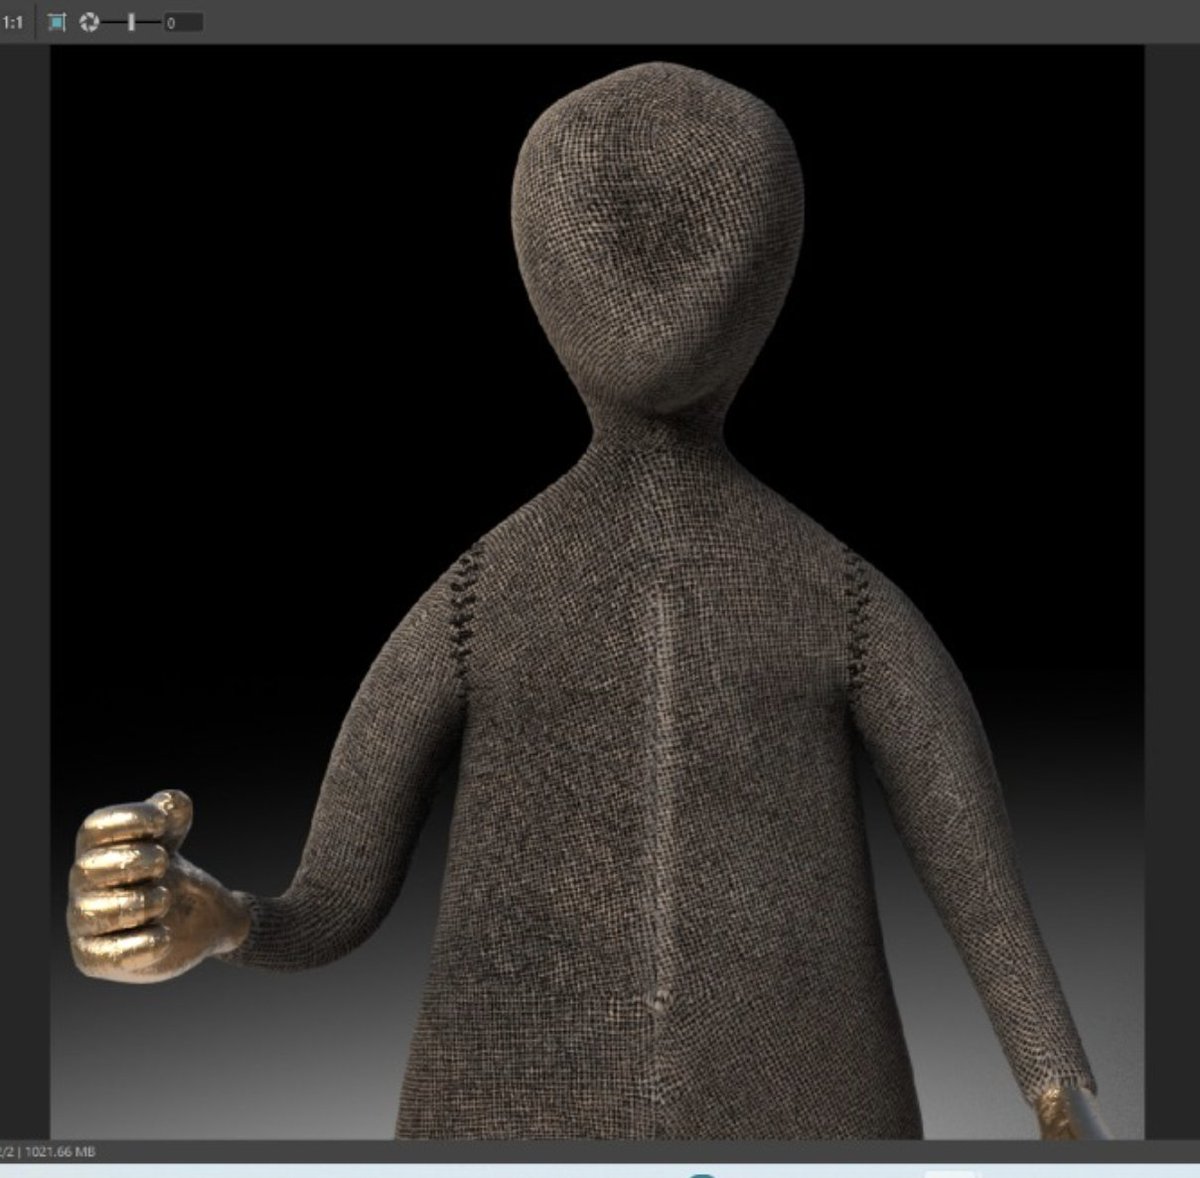
Task: Click the gray viewport border area
Action: pos(25,600)
